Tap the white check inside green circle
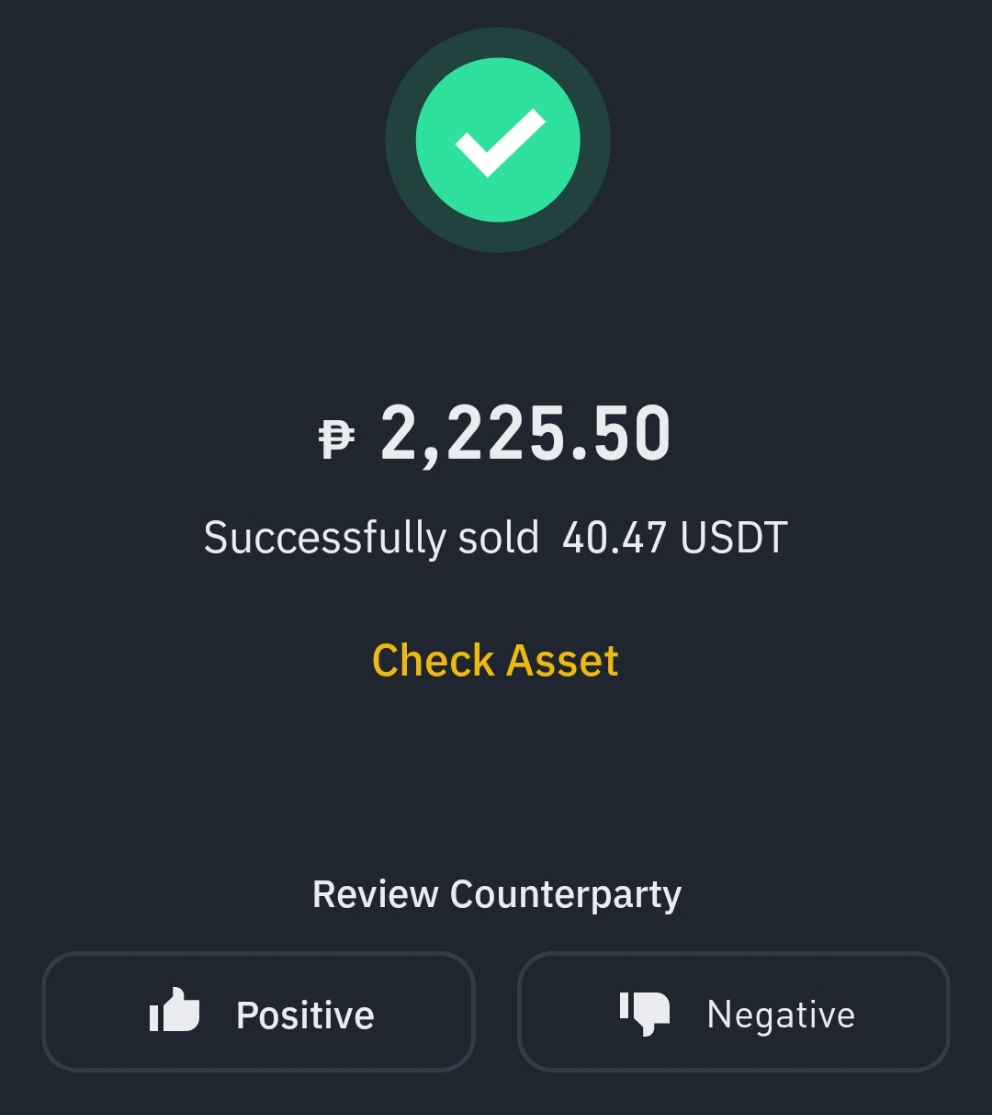 (500, 142)
